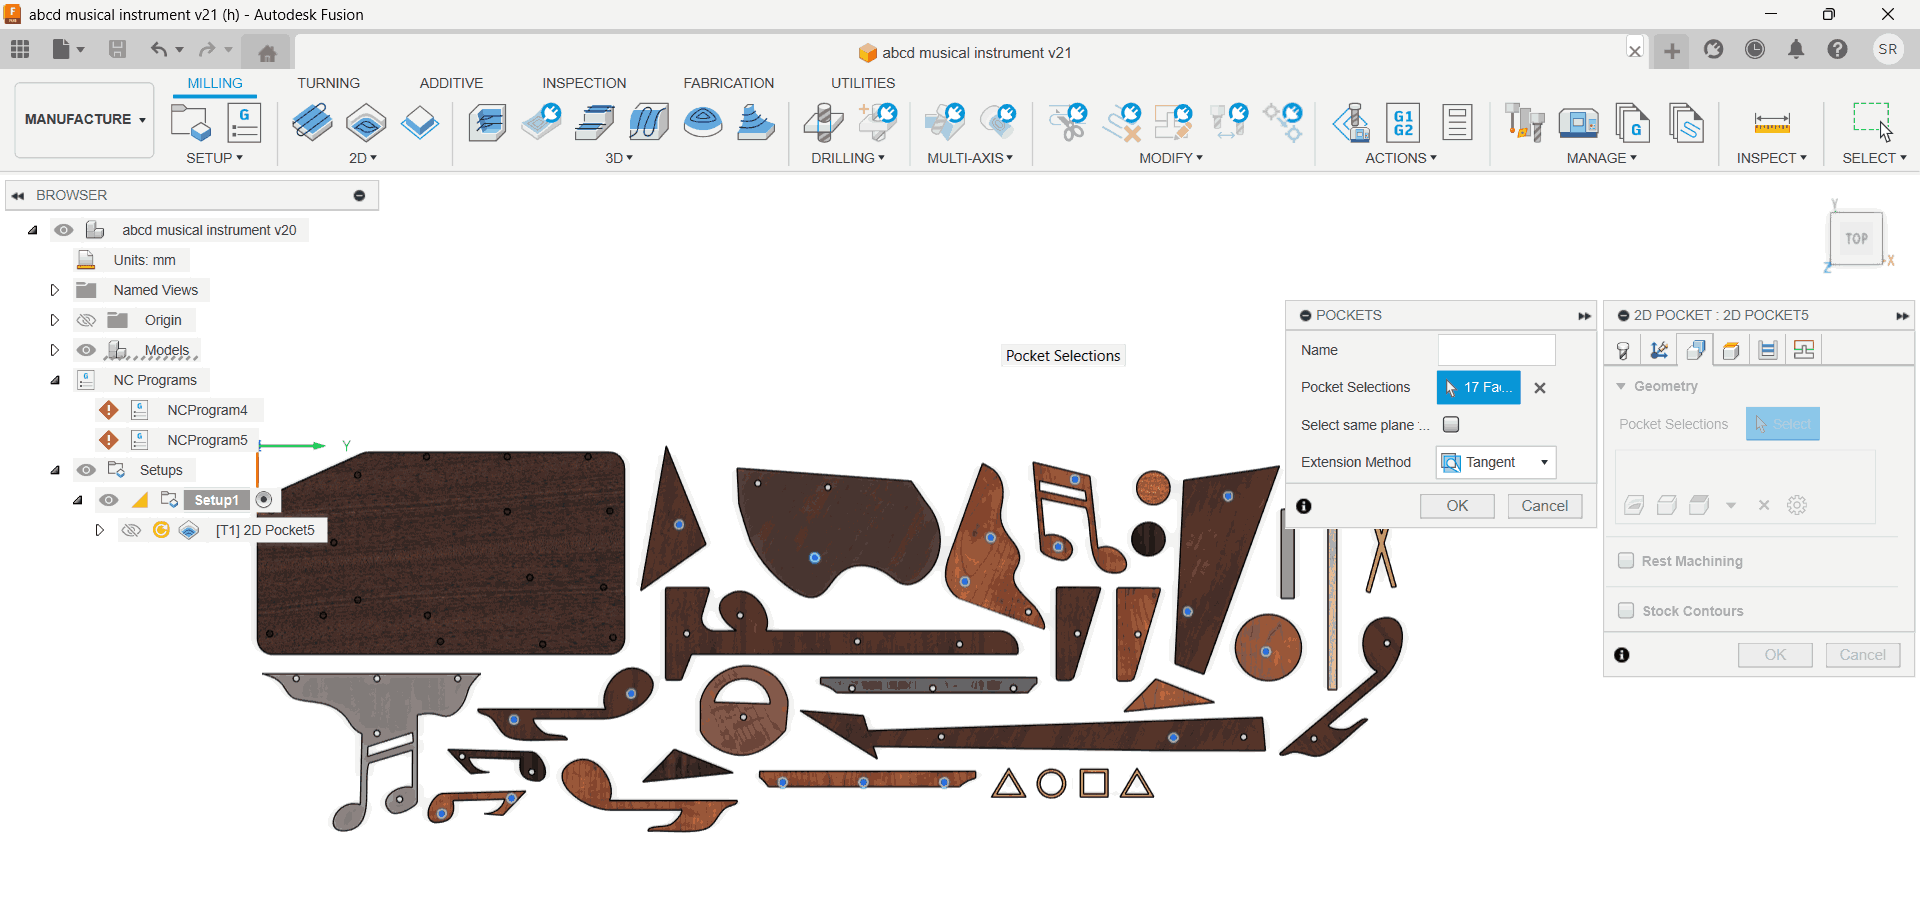Open the data panel grid icon
The height and width of the screenshot is (924, 1920).
point(20,49)
